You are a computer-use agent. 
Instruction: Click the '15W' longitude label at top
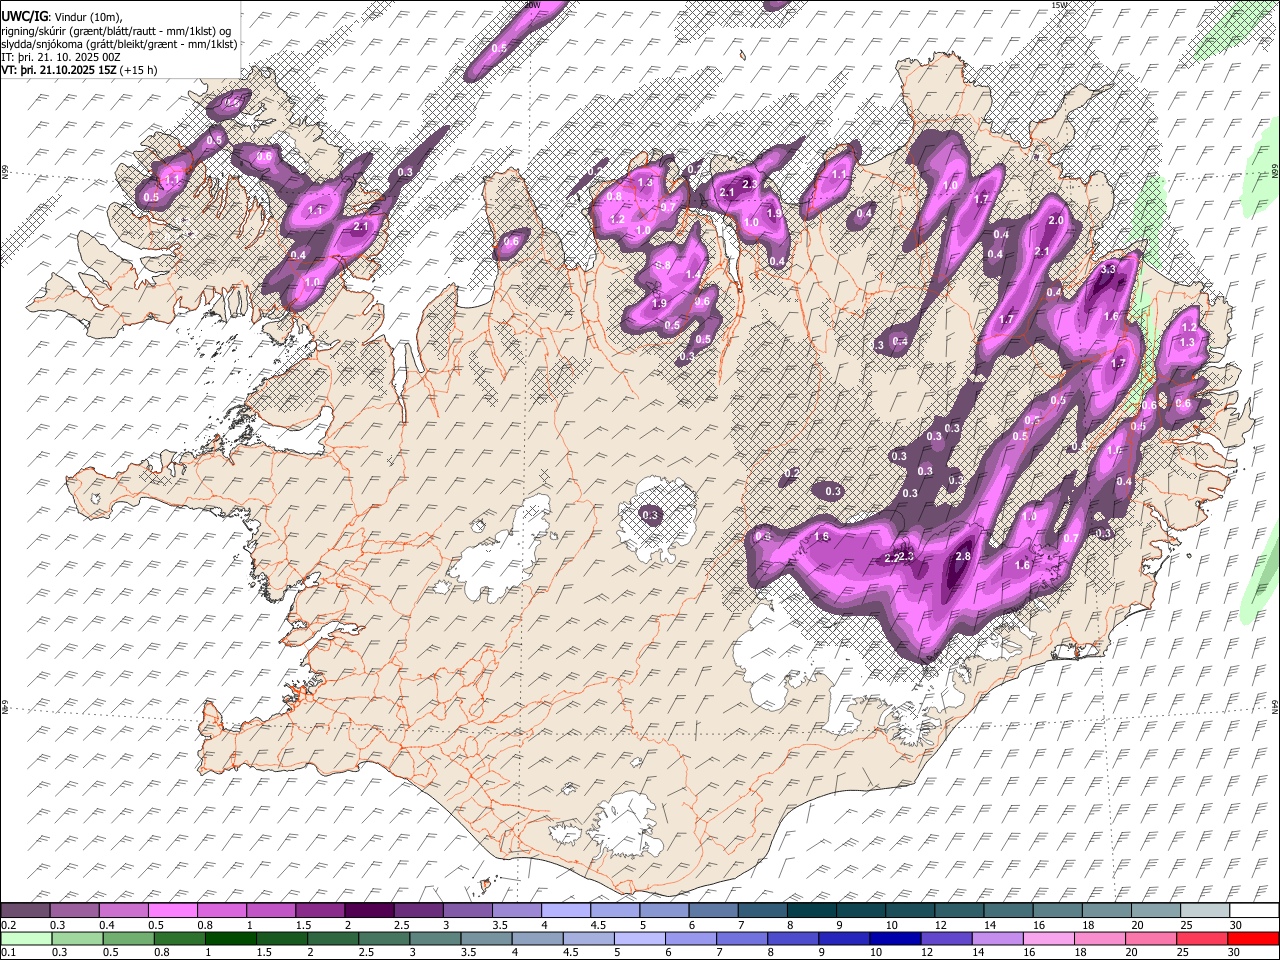pos(1061,5)
